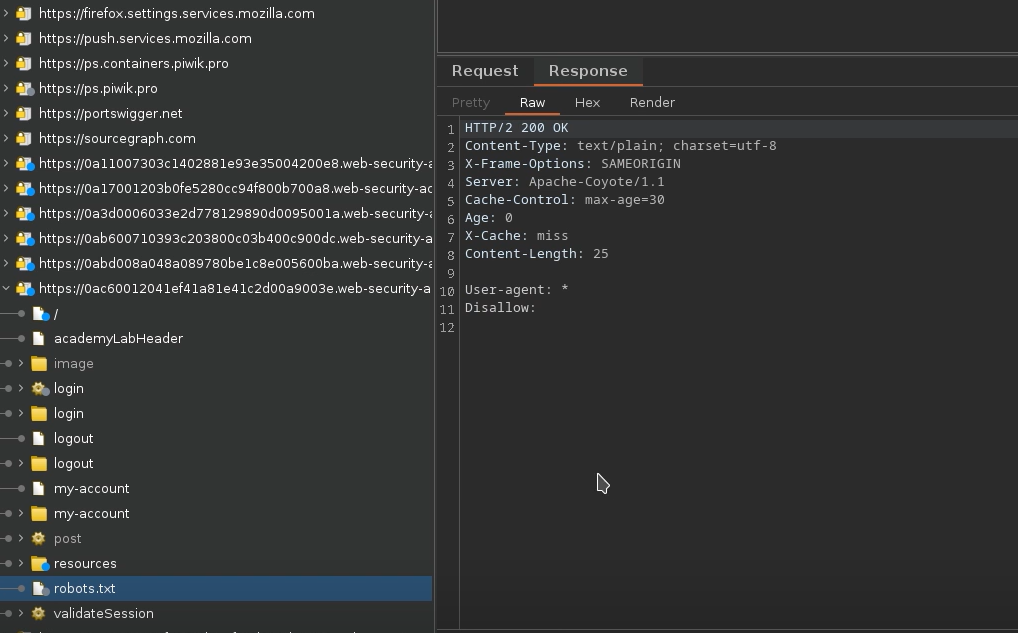The height and width of the screenshot is (633, 1018).
Task: Click the Disallow line in the response body
Action: pos(500,308)
